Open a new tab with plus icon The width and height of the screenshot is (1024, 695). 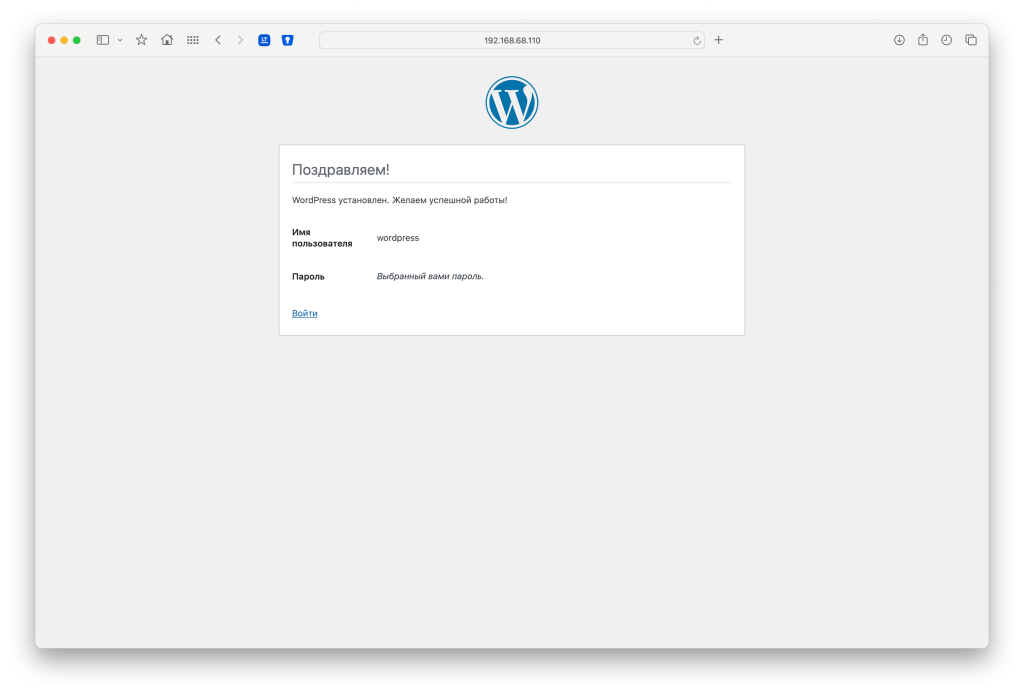click(718, 40)
